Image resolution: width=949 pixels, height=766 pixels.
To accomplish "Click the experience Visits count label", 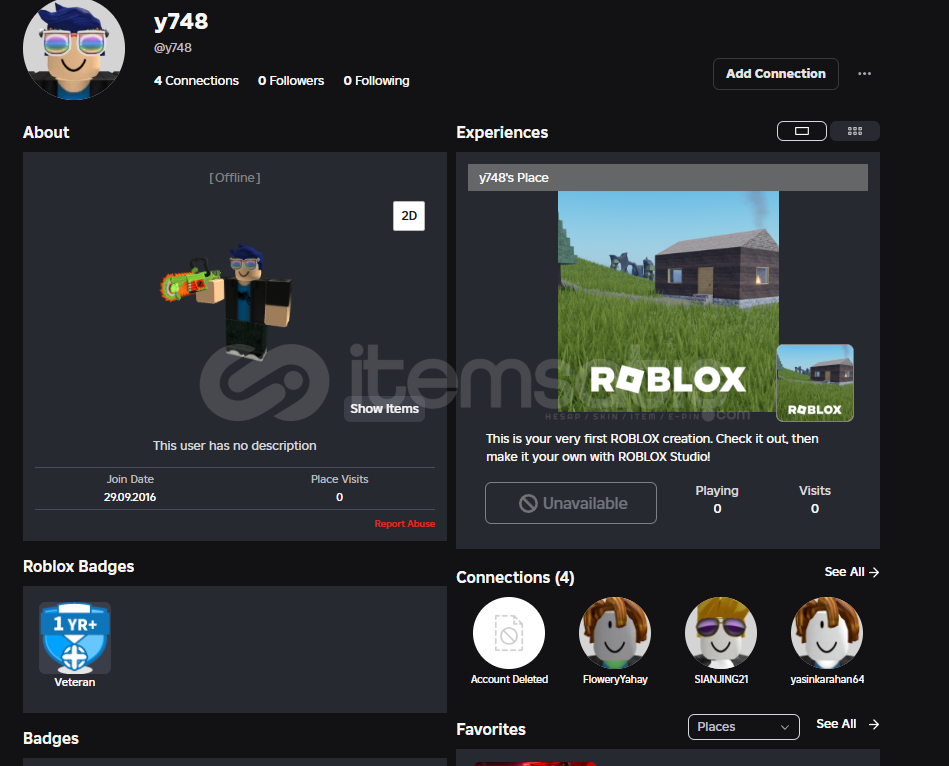I will click(x=815, y=491).
